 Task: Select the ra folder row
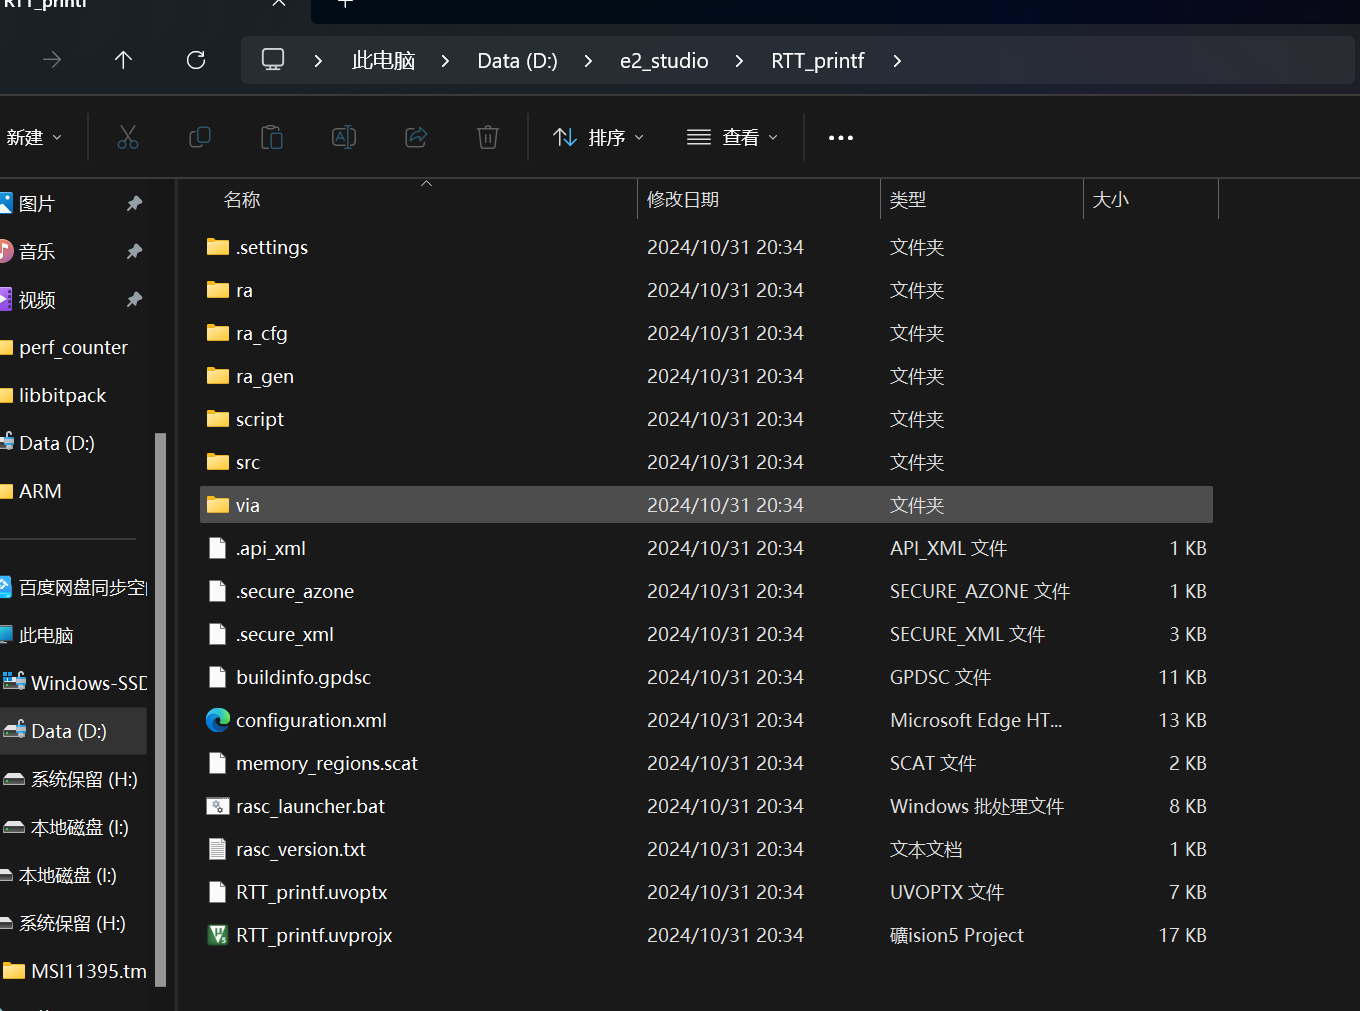[x=706, y=290]
